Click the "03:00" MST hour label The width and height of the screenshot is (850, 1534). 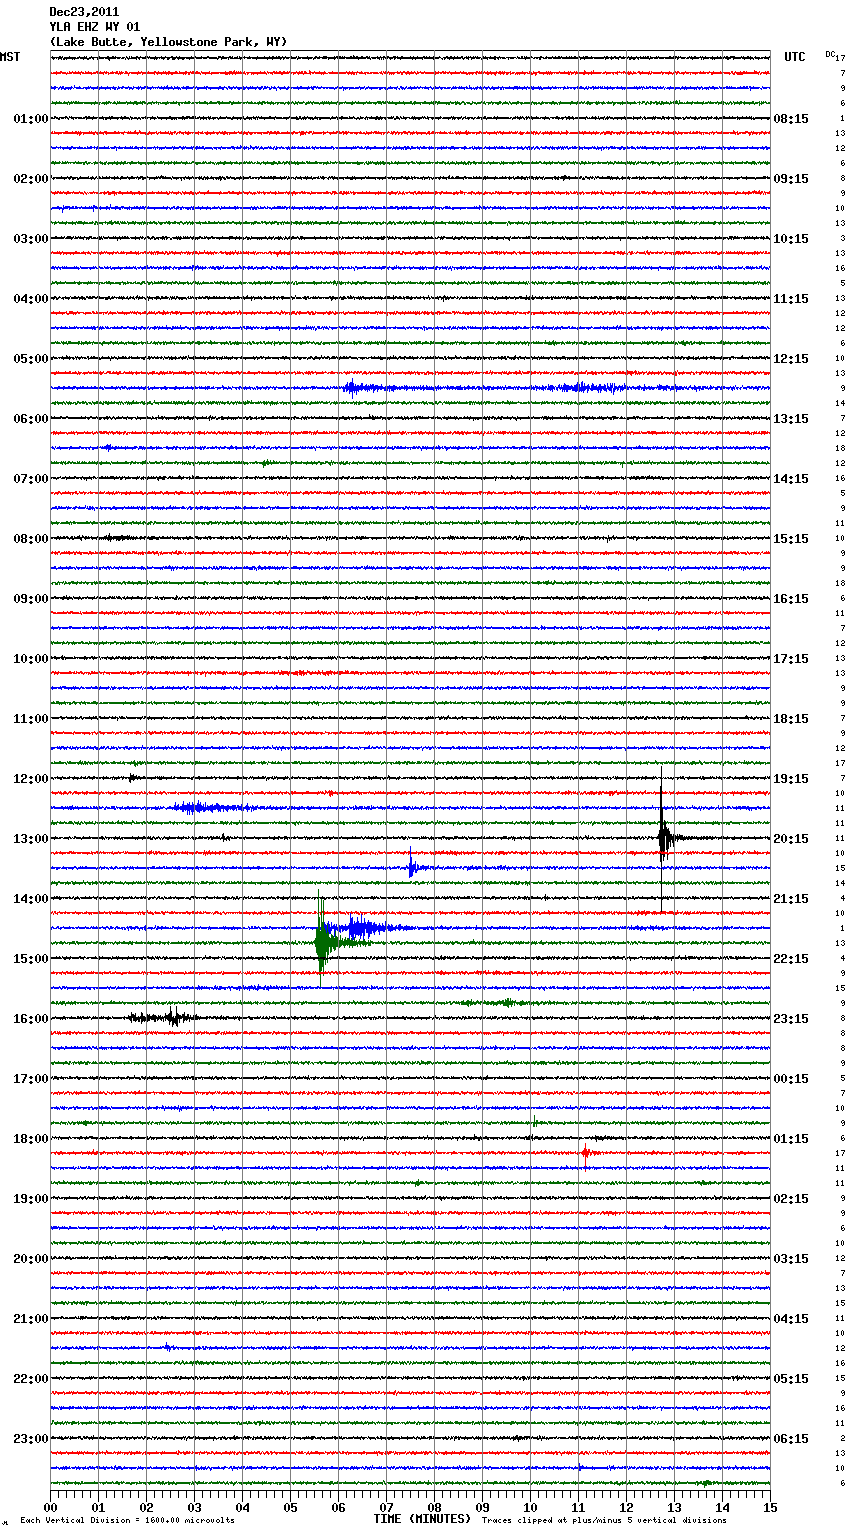pyautogui.click(x=31, y=239)
